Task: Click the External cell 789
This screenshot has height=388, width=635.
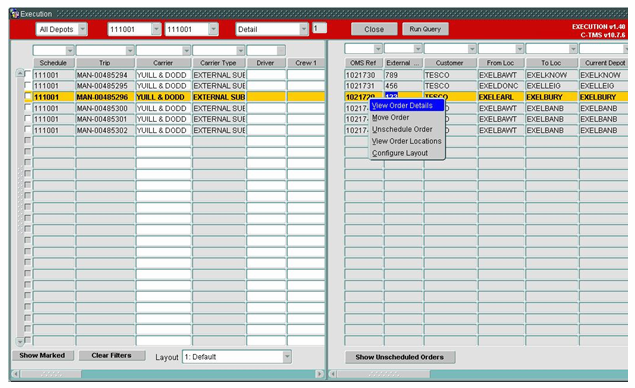Action: tap(403, 75)
